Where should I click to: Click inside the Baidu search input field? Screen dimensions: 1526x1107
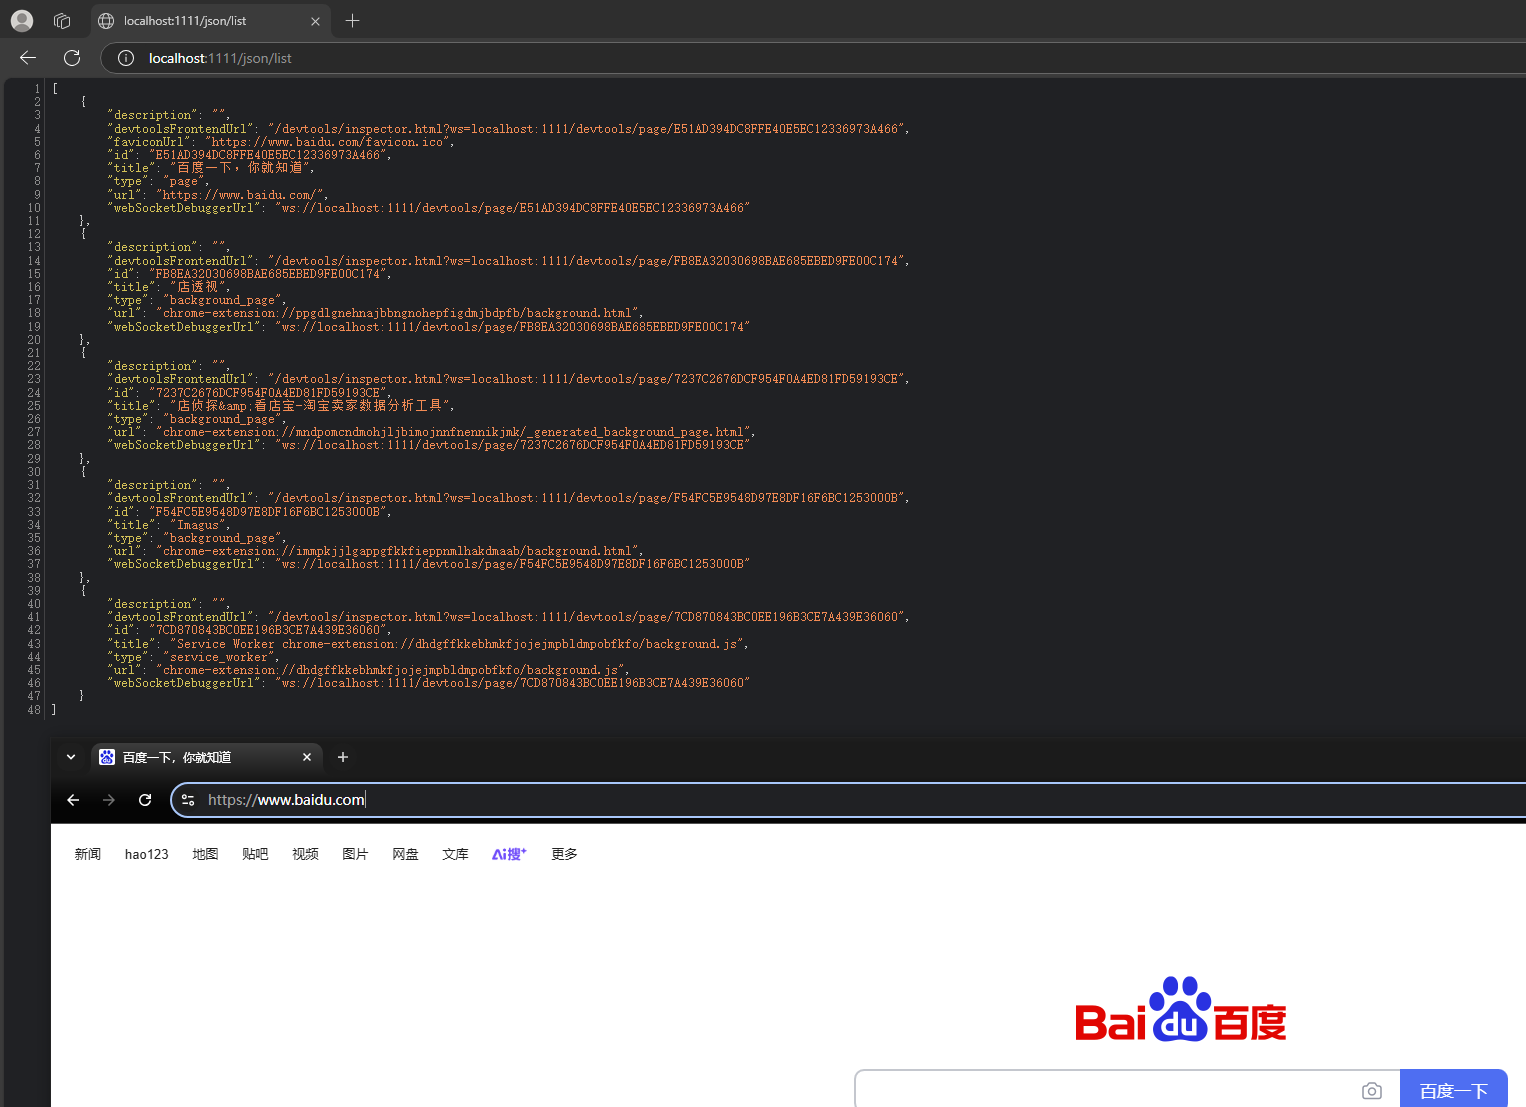[1100, 1090]
